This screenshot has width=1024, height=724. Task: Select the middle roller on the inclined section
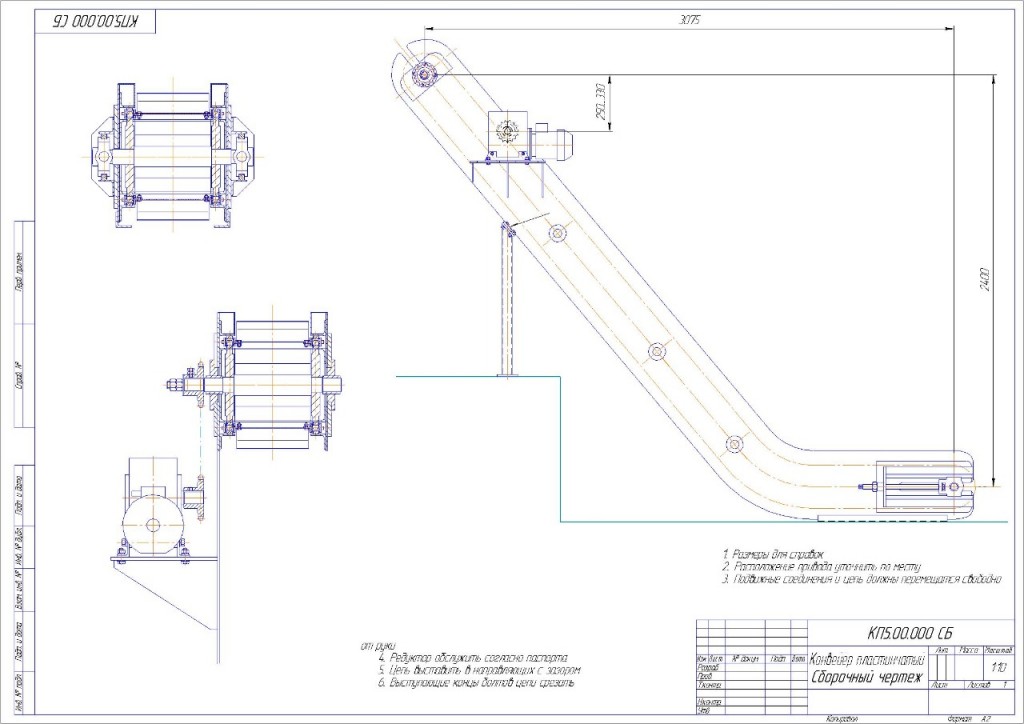click(x=657, y=351)
